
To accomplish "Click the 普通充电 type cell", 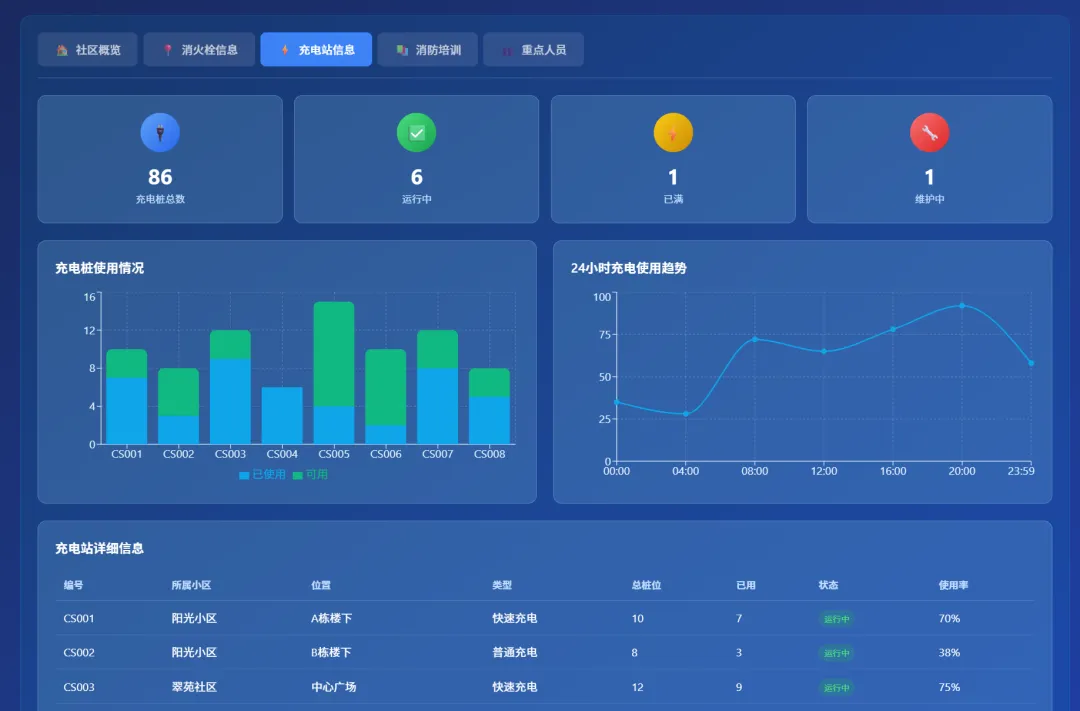I will [x=515, y=652].
